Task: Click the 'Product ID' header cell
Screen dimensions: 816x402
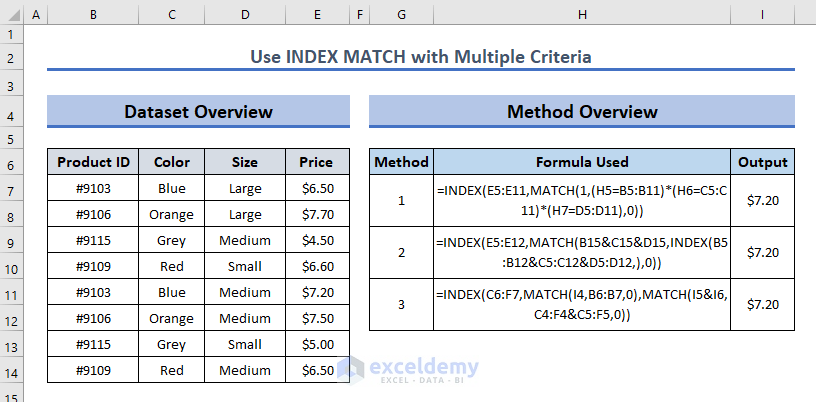Action: click(x=93, y=162)
